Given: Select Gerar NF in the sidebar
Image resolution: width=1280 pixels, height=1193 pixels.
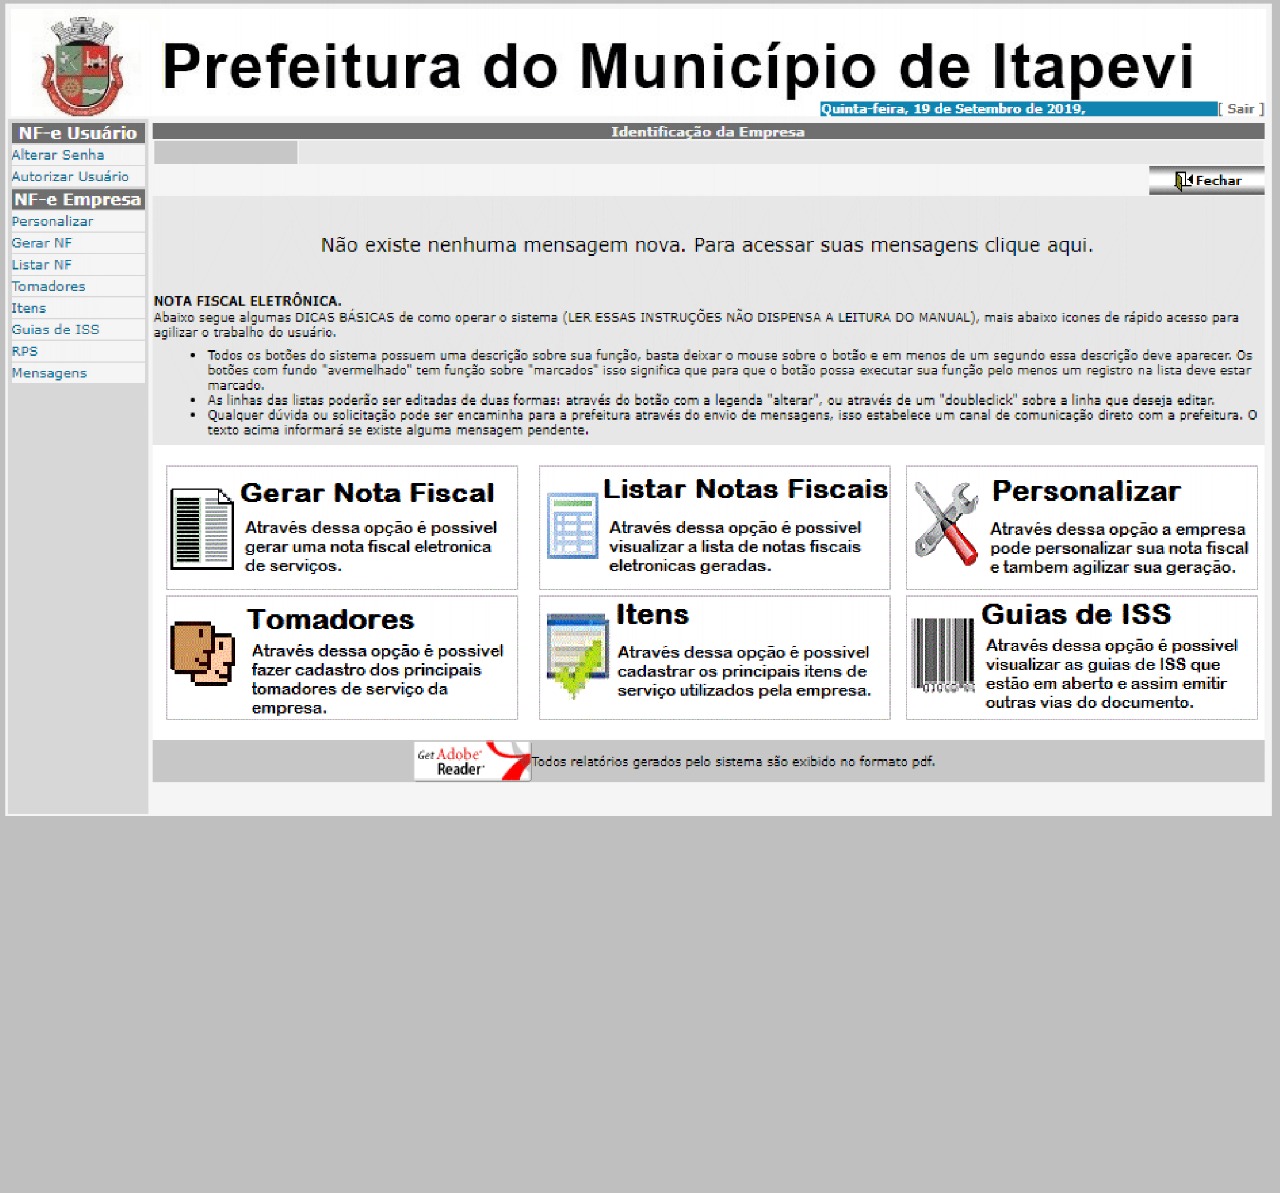Looking at the screenshot, I should point(41,243).
